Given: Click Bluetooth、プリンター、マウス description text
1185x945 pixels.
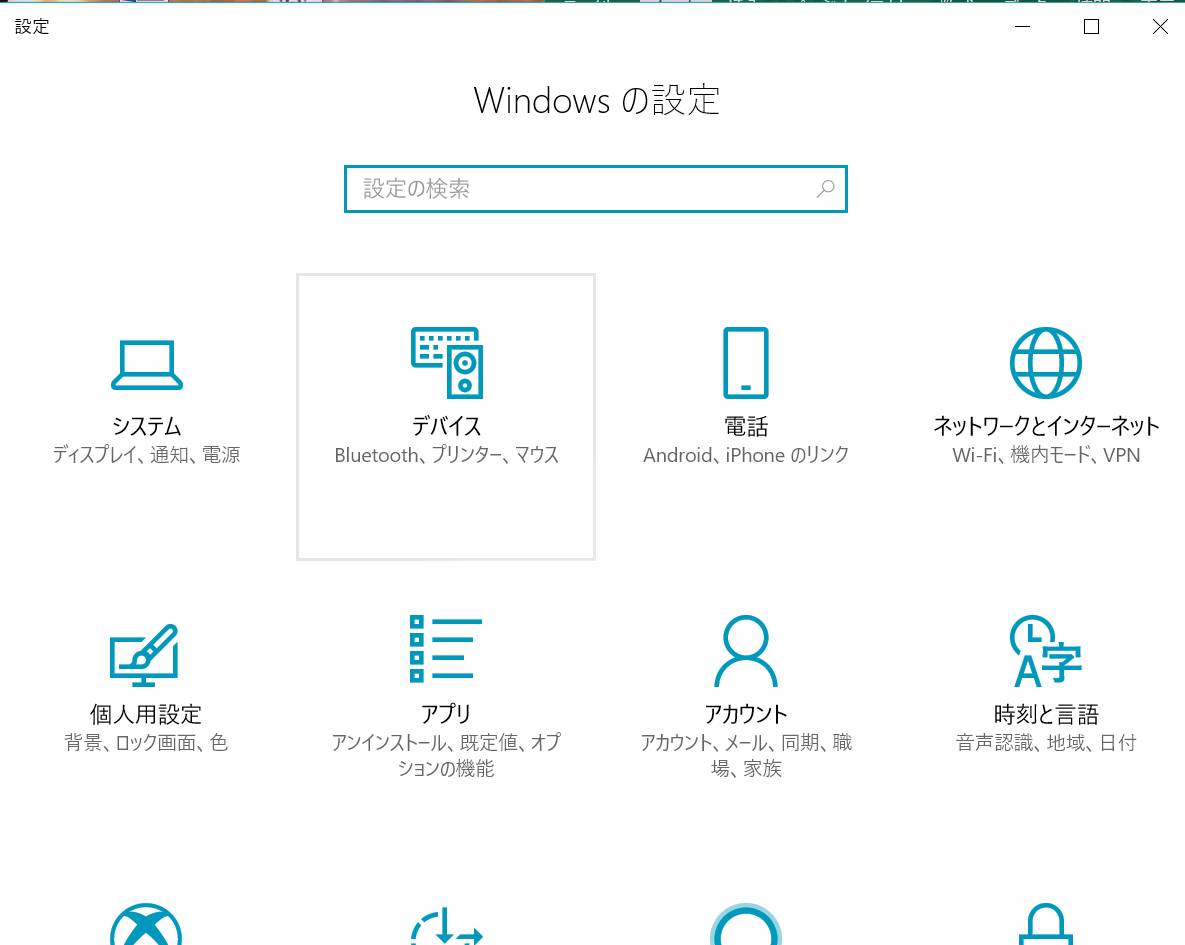Looking at the screenshot, I should [447, 455].
